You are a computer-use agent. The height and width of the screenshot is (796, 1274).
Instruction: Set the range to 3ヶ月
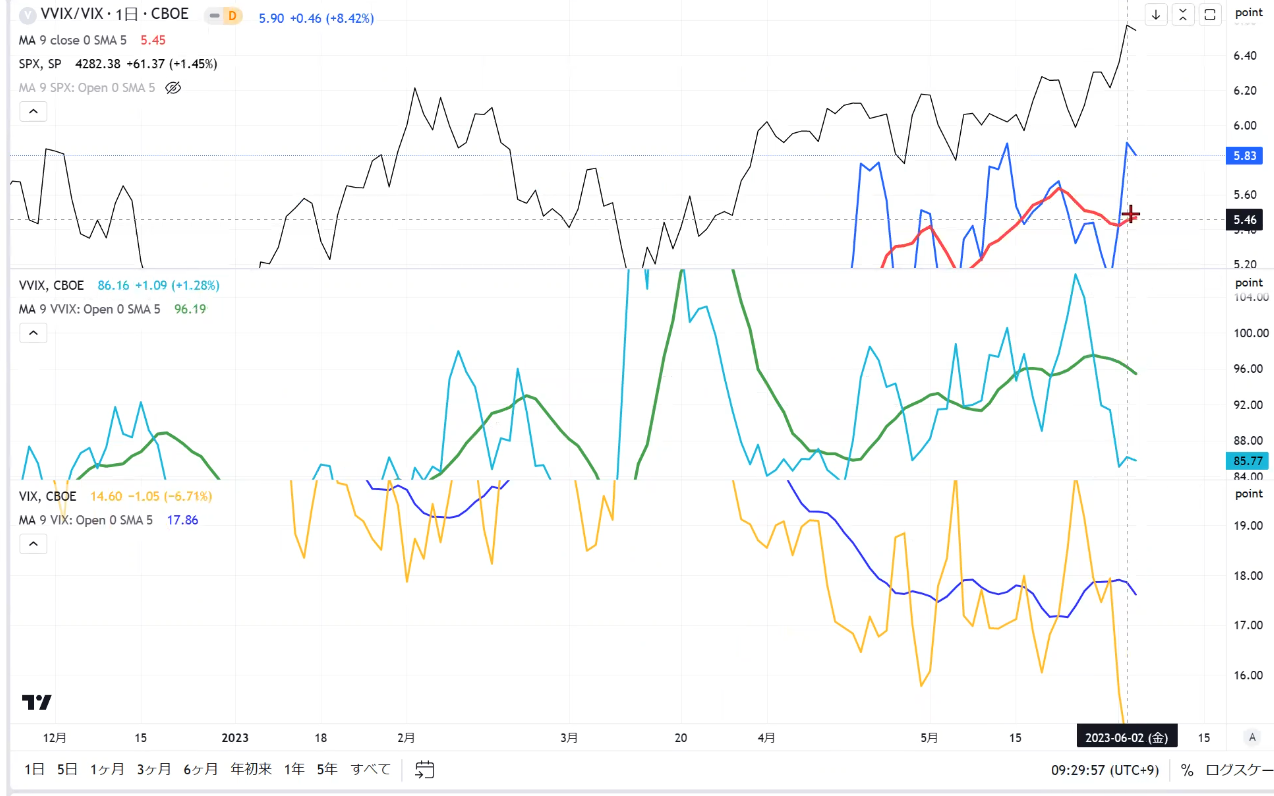pos(154,769)
